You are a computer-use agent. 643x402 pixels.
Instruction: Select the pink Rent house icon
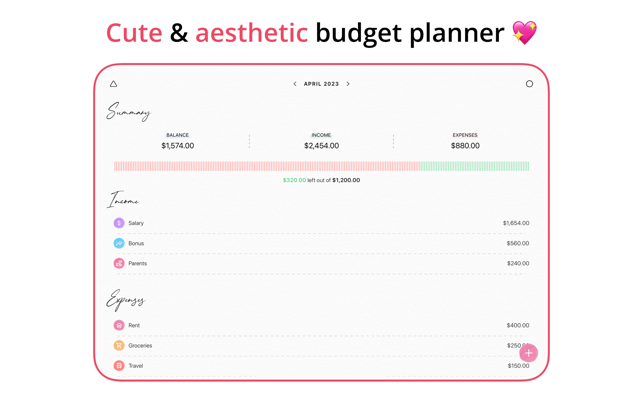click(119, 325)
